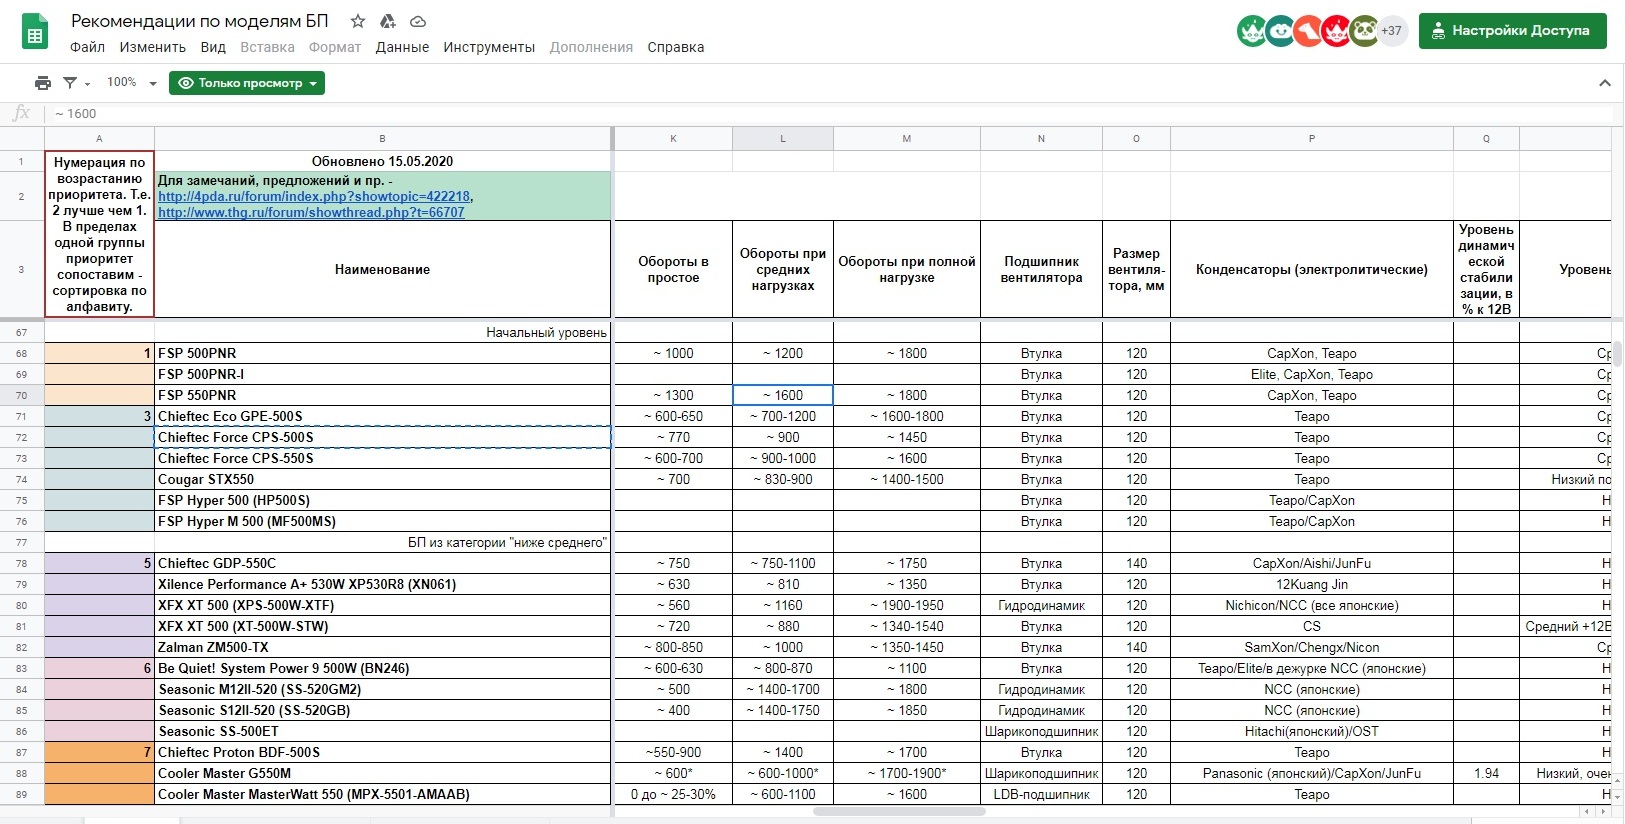Open the Вид menu
Viewport: 1625px width, 824px height.
(x=213, y=47)
